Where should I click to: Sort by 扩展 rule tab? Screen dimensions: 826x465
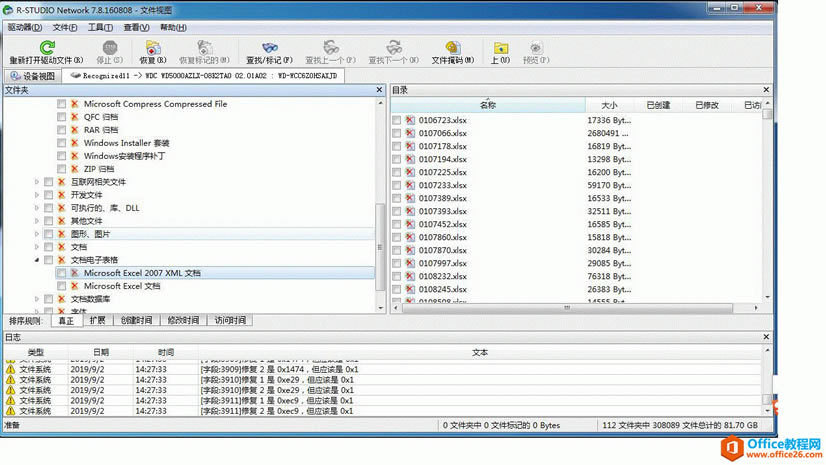click(97, 320)
